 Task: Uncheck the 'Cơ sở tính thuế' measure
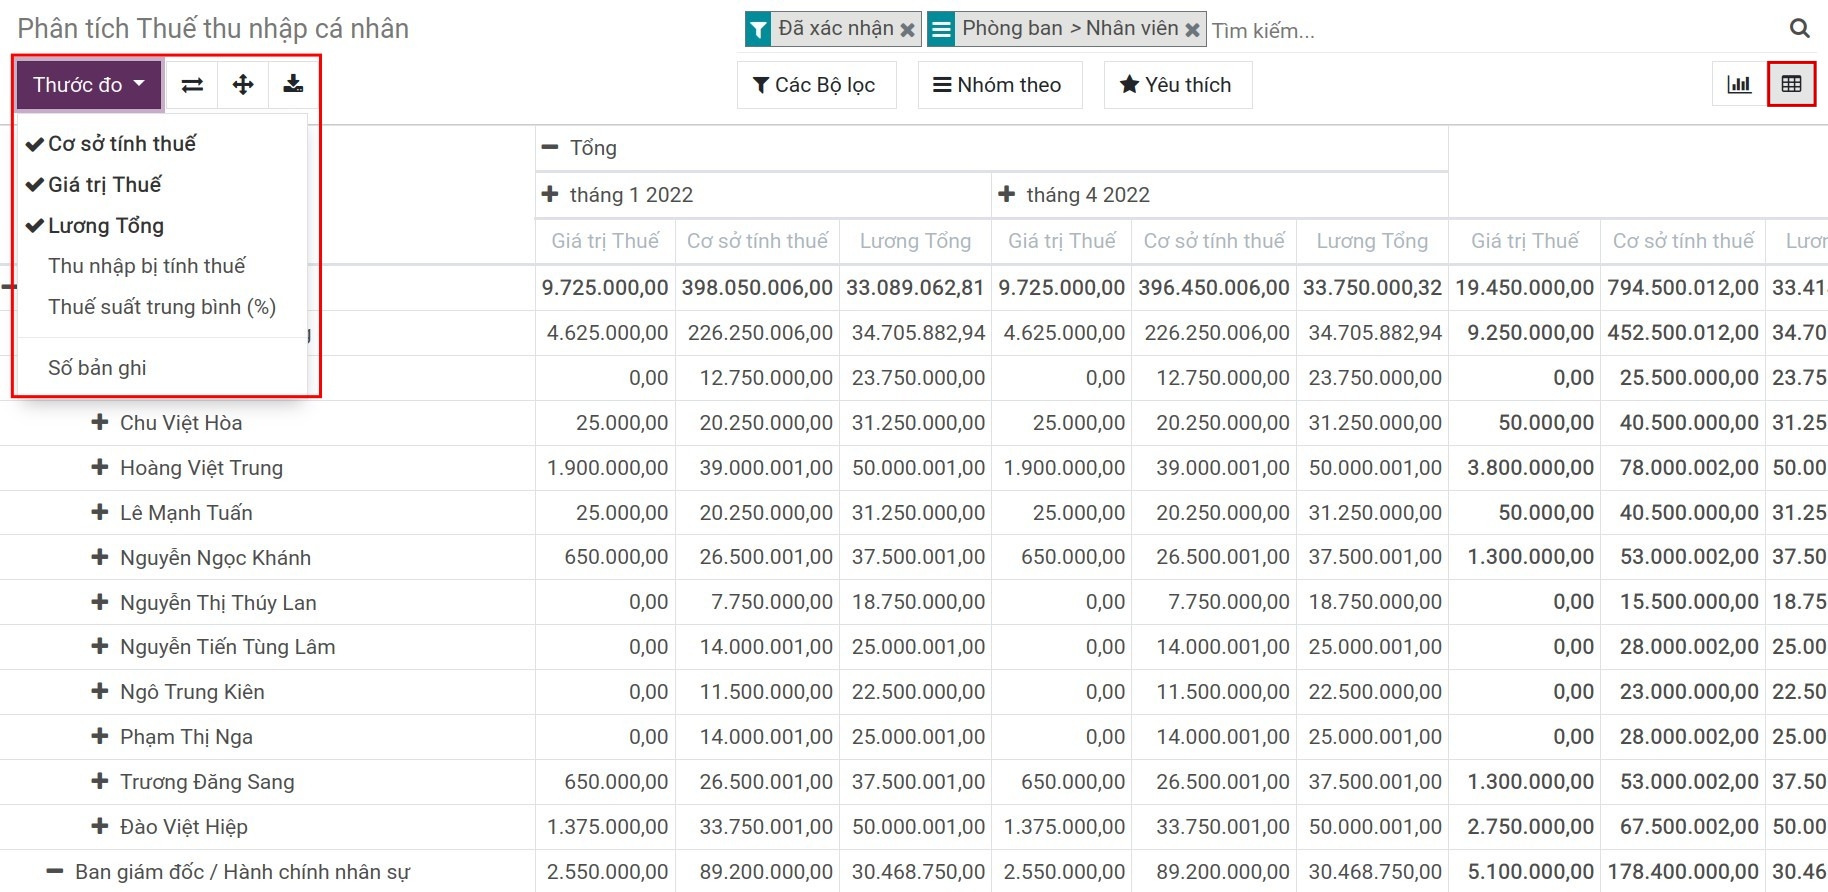121,144
